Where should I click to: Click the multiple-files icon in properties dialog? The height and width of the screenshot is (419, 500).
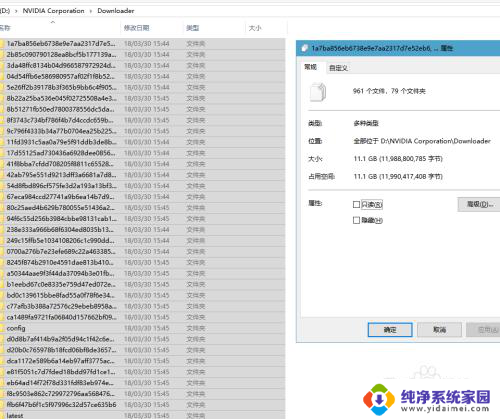coord(318,92)
